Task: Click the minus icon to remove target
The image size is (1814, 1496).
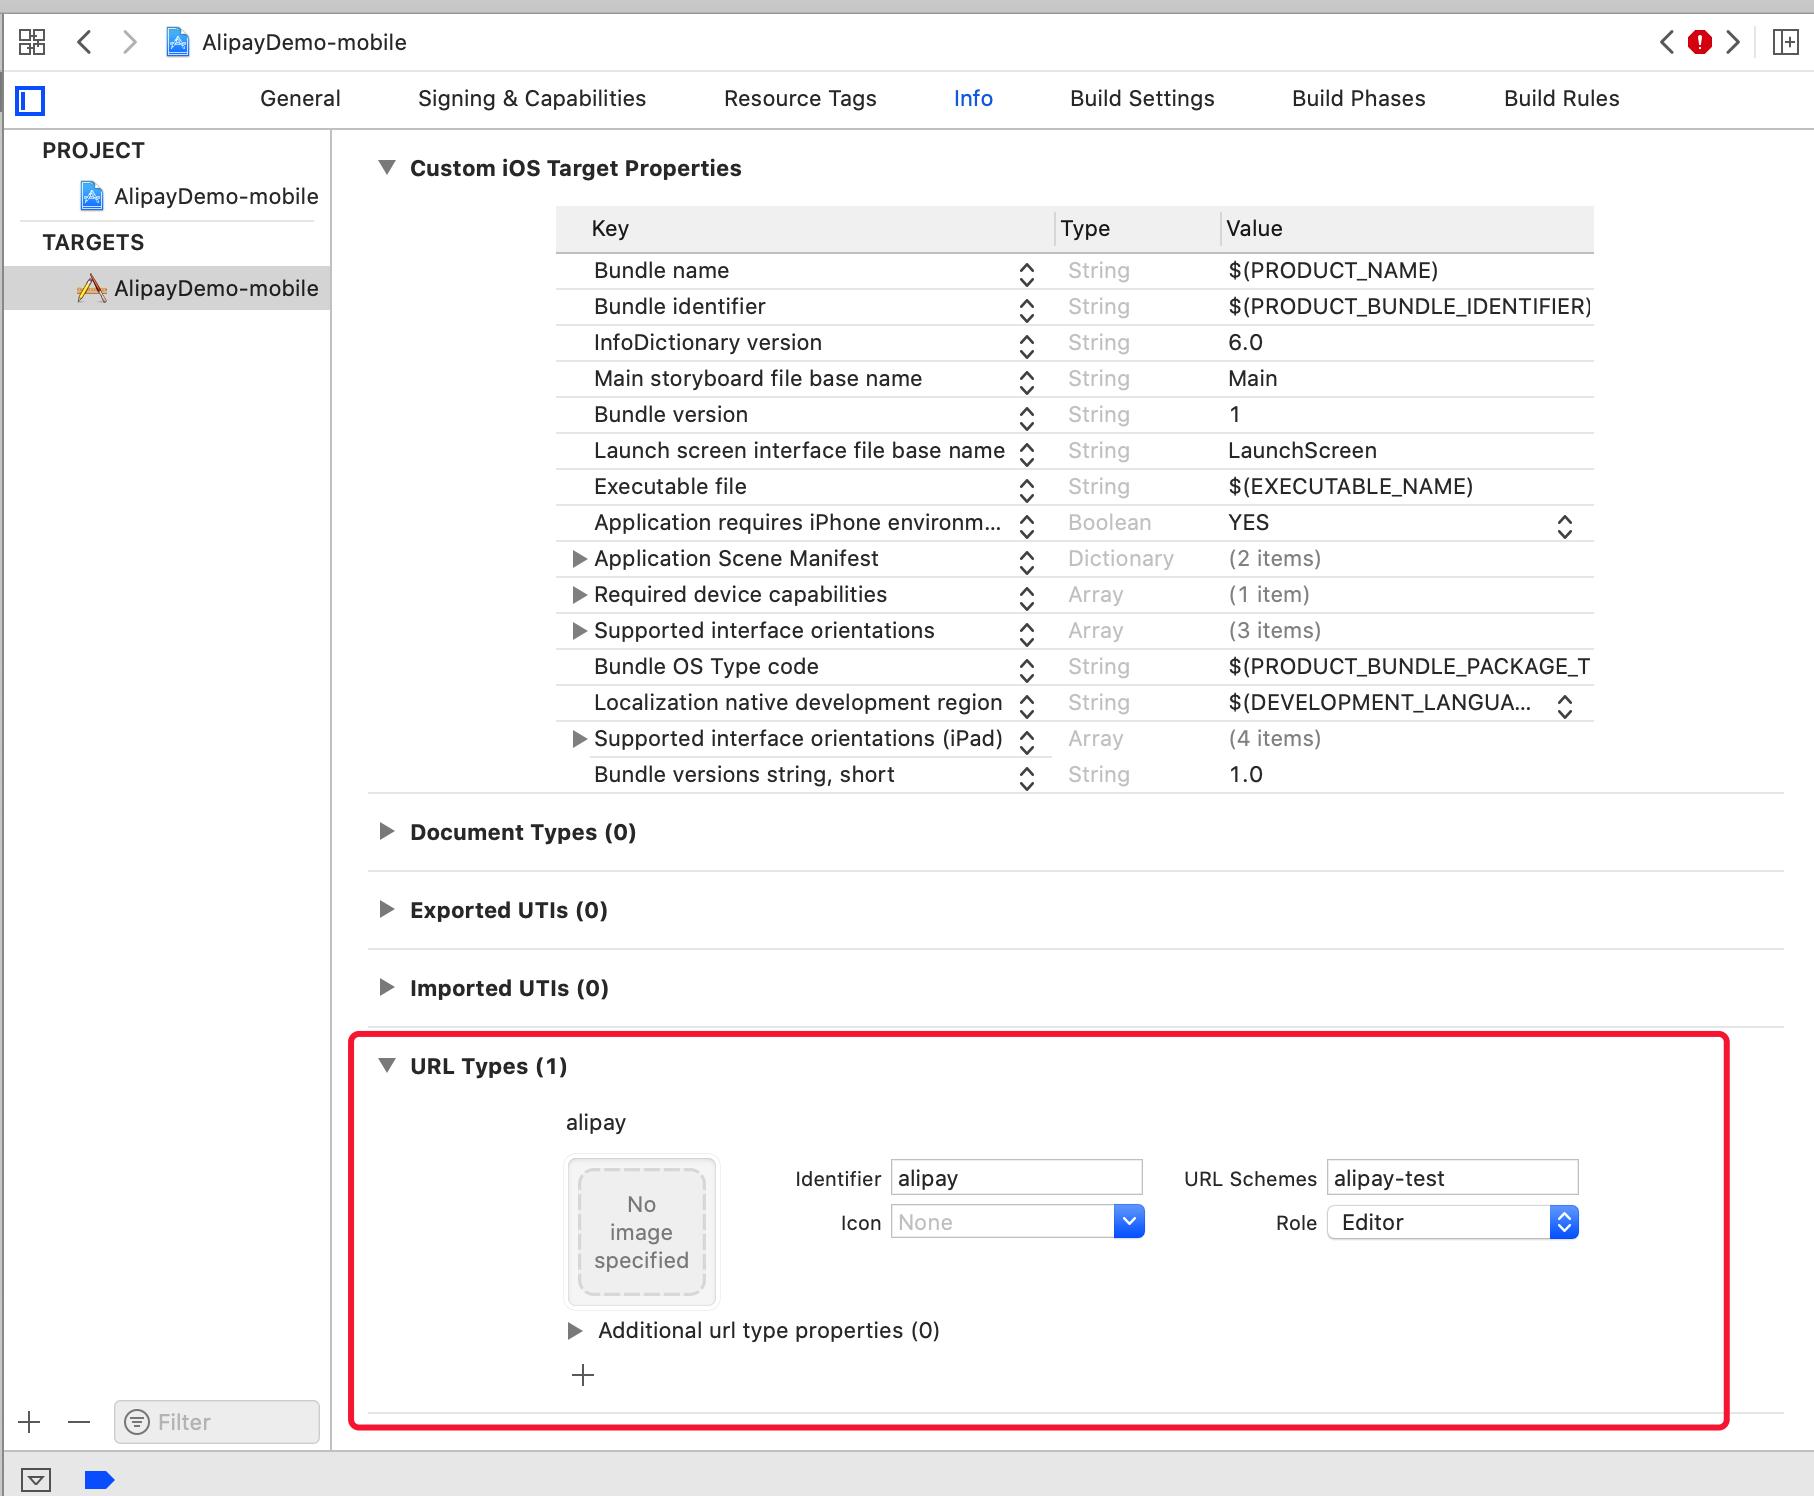Action: pos(79,1422)
